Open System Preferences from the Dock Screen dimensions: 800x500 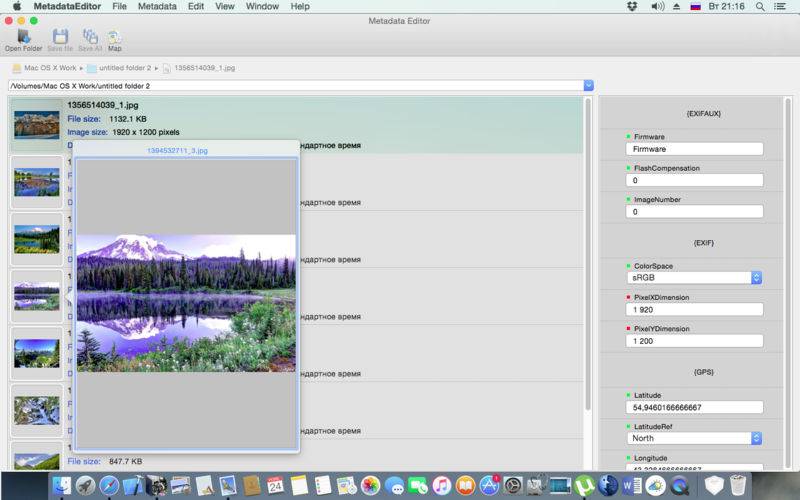pos(513,485)
